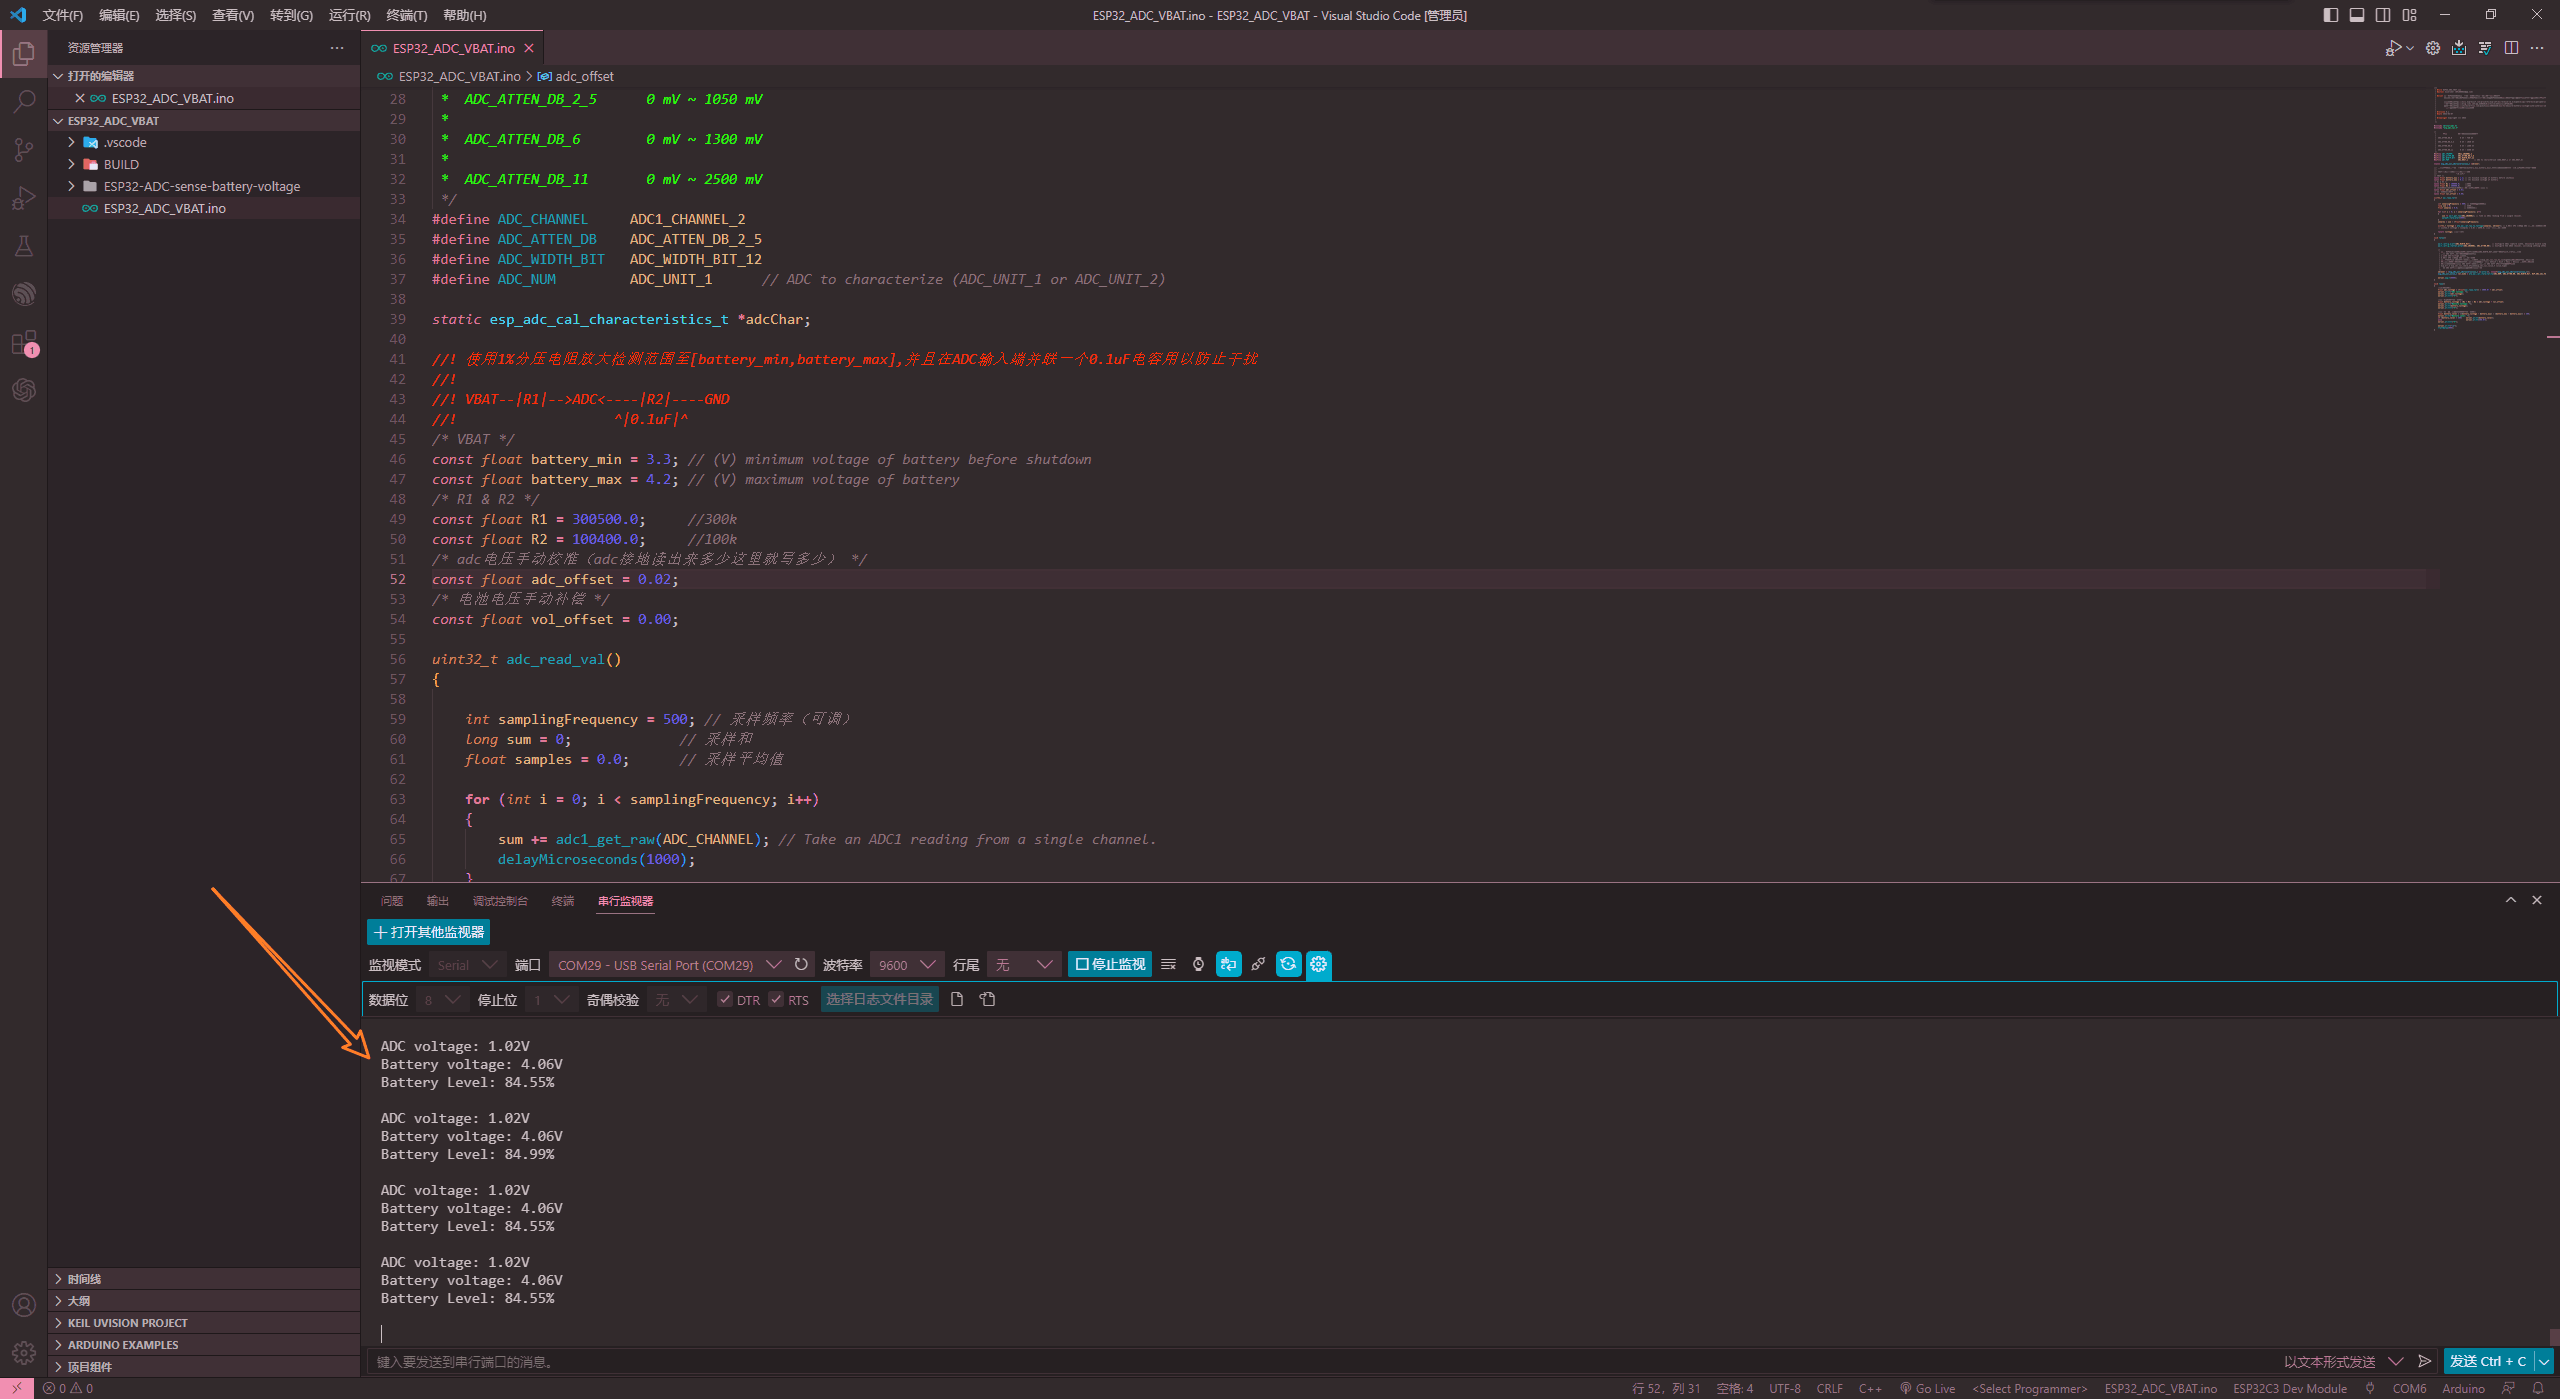Screen dimensions: 2560x1399
Task: Click the 停止监视 button
Action: tap(1110, 964)
